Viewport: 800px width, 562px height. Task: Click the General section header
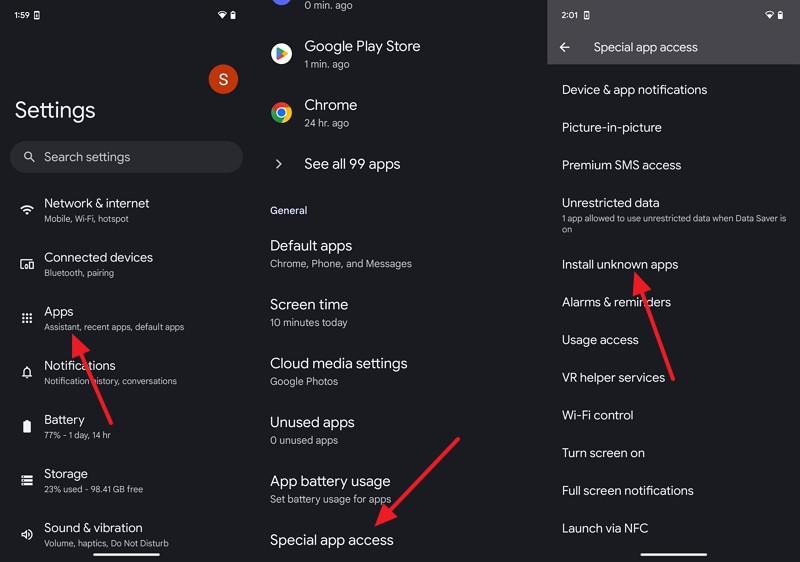pyautogui.click(x=288, y=211)
